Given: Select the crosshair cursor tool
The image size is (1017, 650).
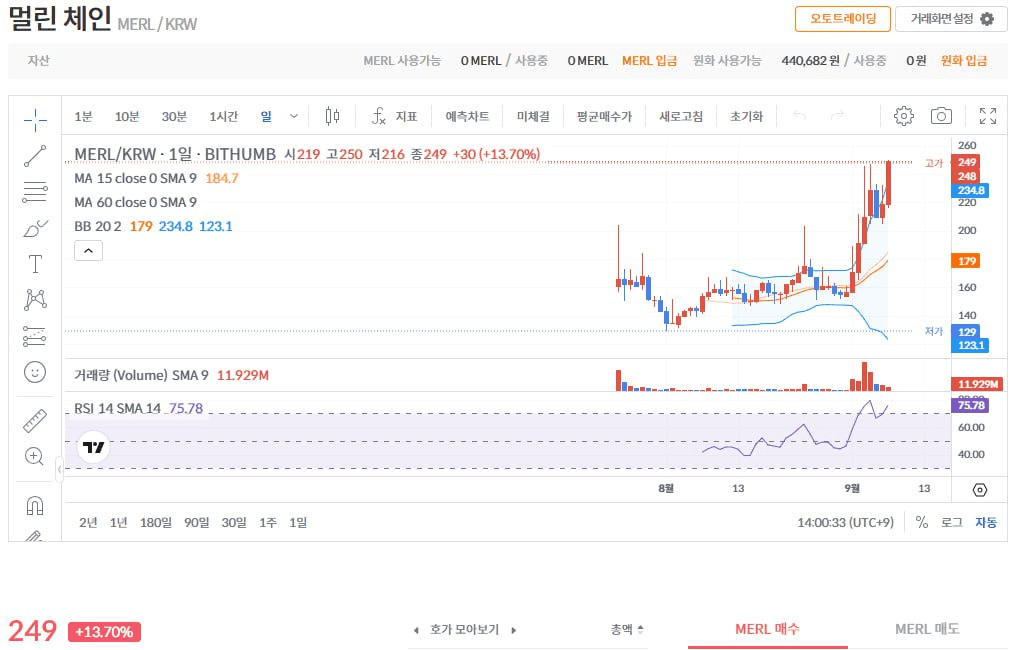Looking at the screenshot, I should pyautogui.click(x=35, y=119).
